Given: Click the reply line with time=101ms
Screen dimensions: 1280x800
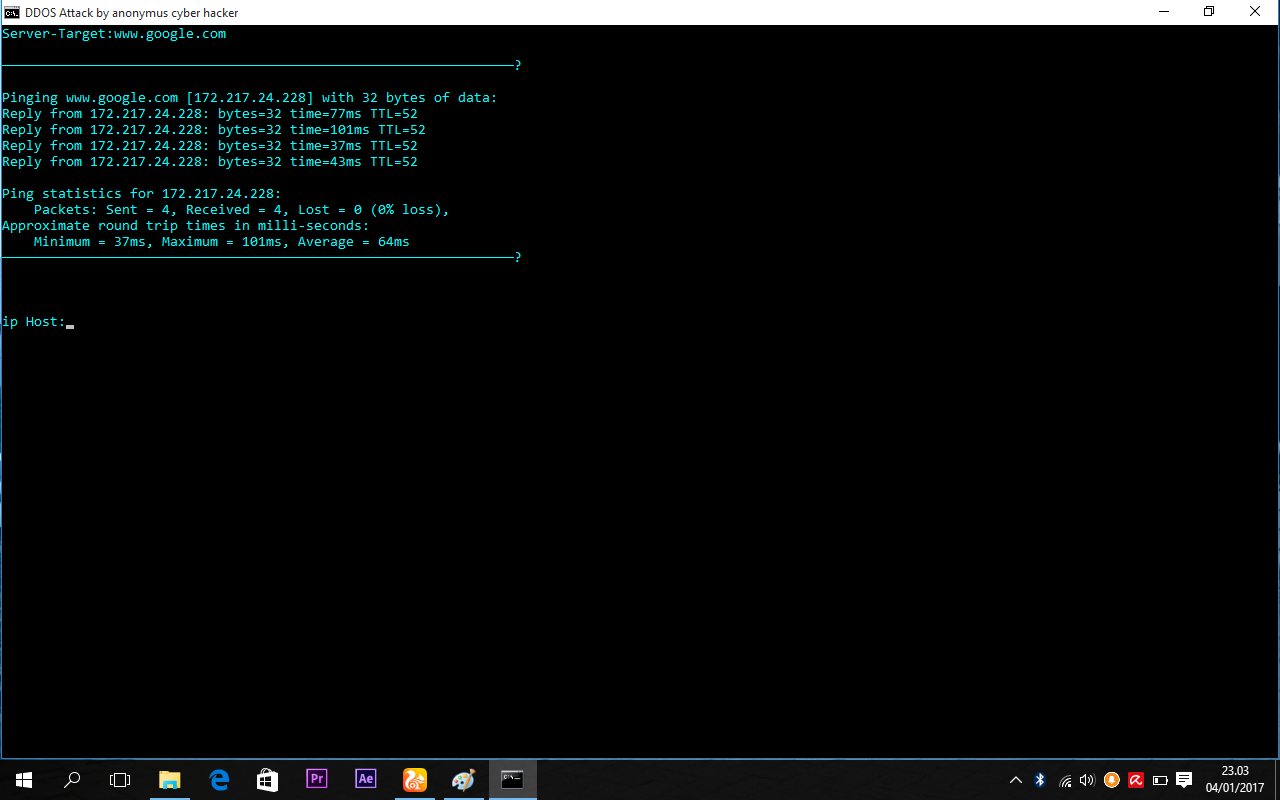Looking at the screenshot, I should coord(214,130).
